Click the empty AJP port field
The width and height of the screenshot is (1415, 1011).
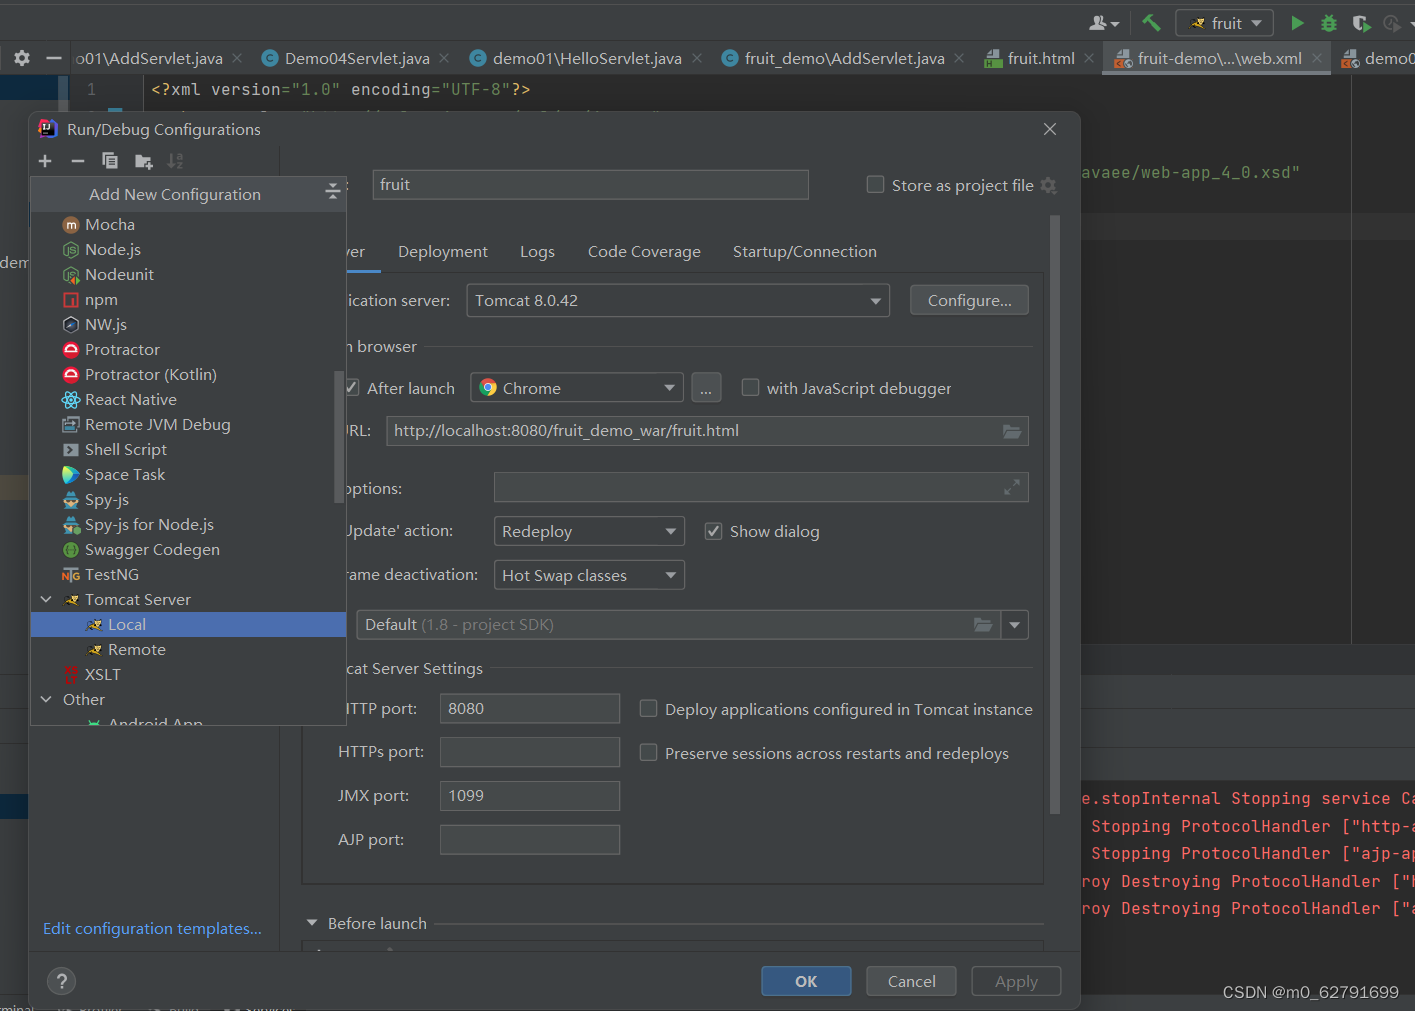coord(530,839)
